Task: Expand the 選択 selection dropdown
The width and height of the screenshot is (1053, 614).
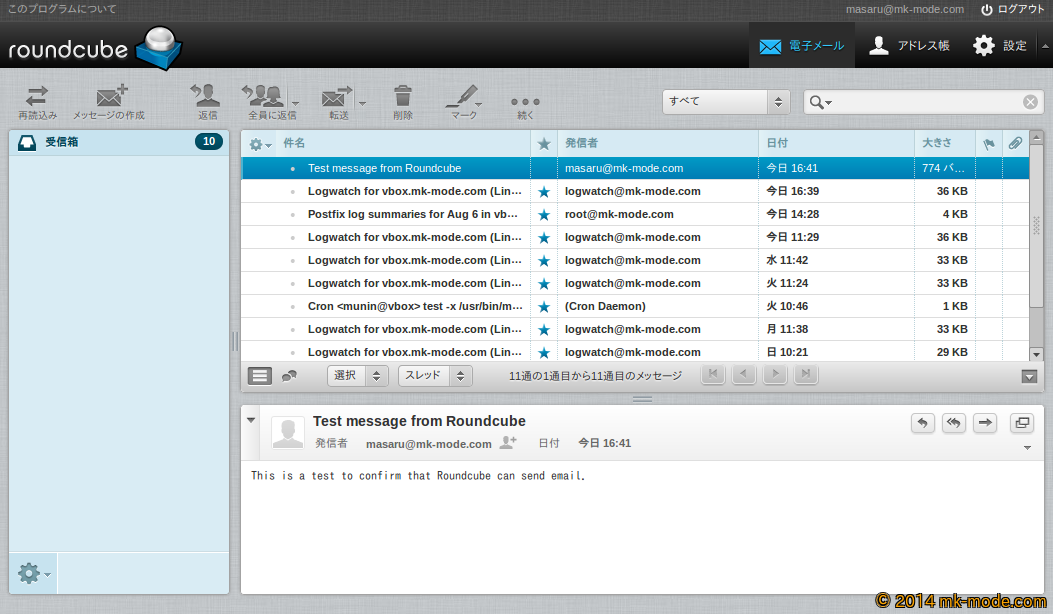Action: coord(357,376)
